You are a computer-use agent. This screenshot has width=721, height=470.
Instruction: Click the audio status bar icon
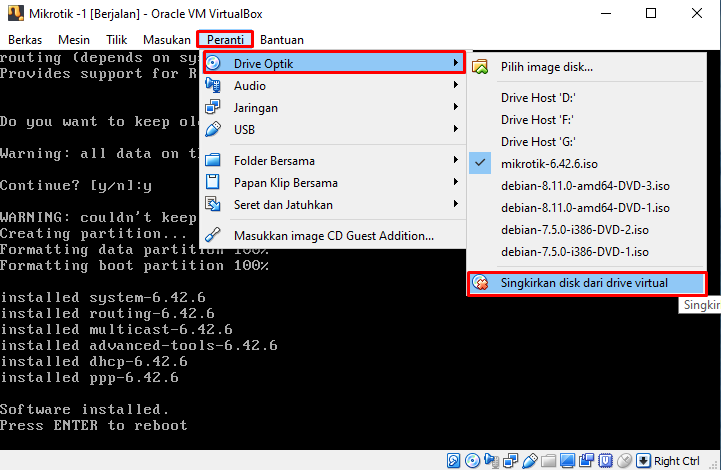[x=492, y=460]
